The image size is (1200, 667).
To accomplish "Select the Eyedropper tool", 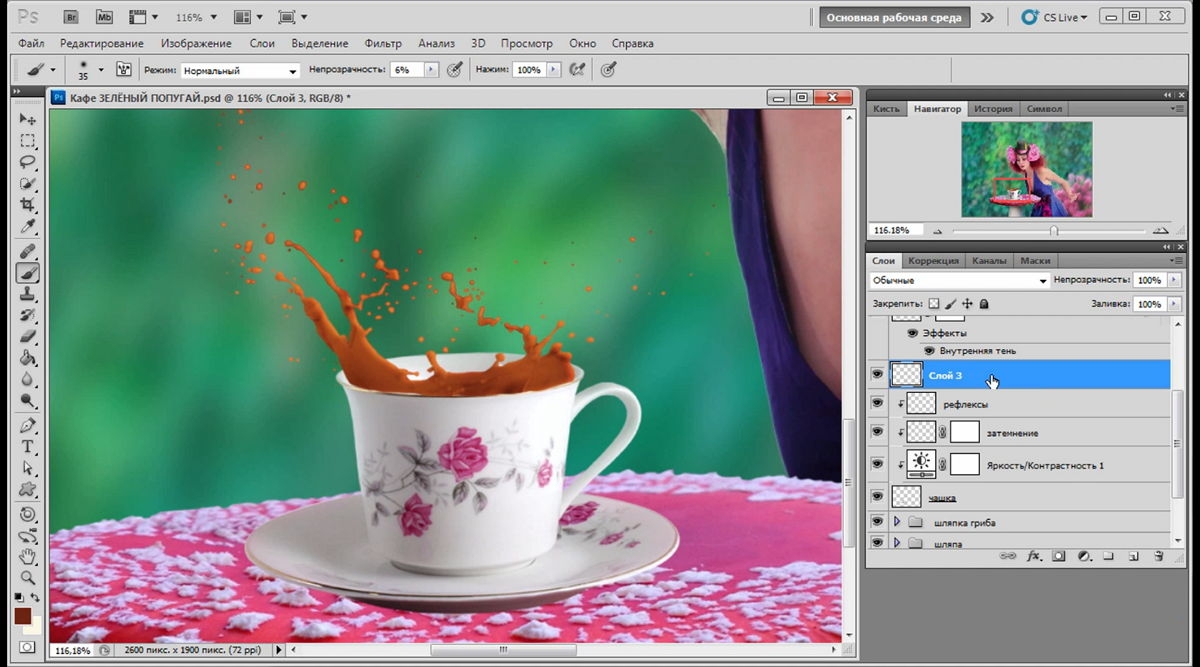I will pos(28,227).
